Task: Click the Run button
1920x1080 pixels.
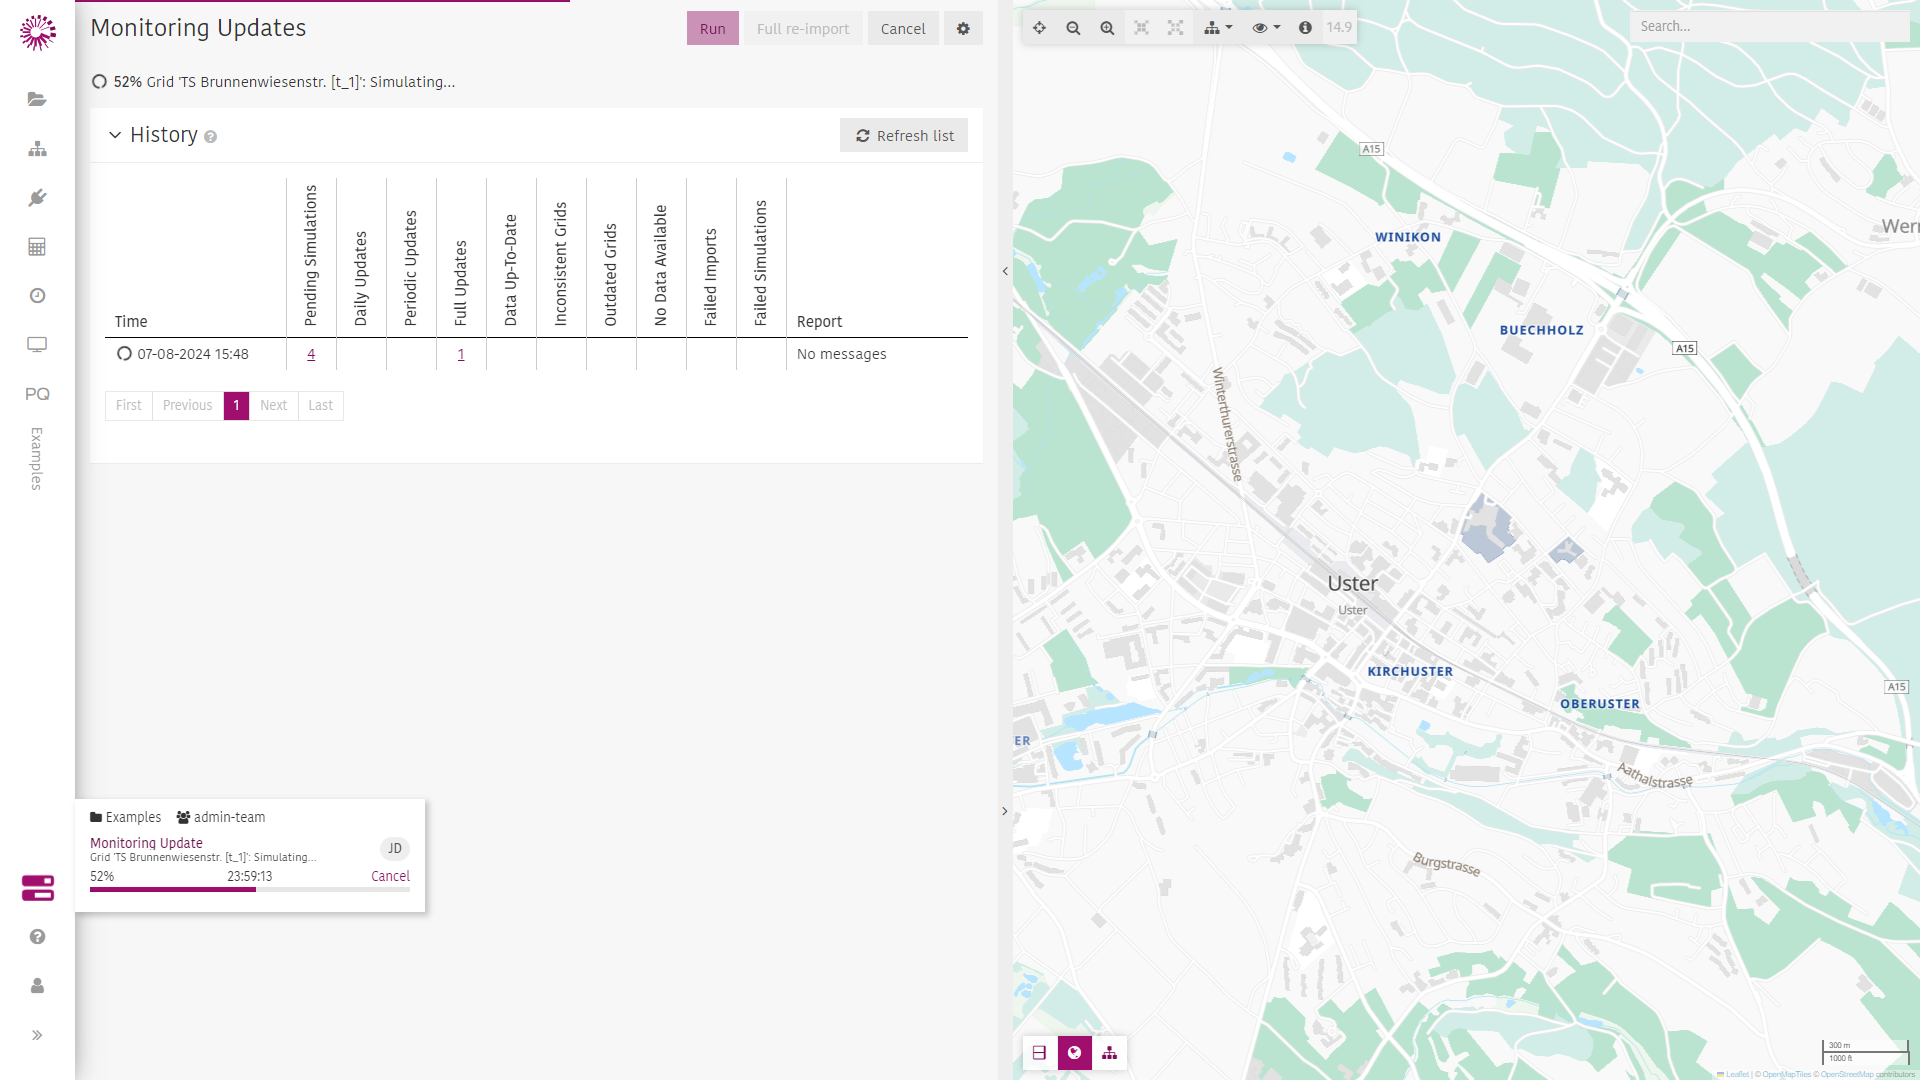Action: point(713,29)
